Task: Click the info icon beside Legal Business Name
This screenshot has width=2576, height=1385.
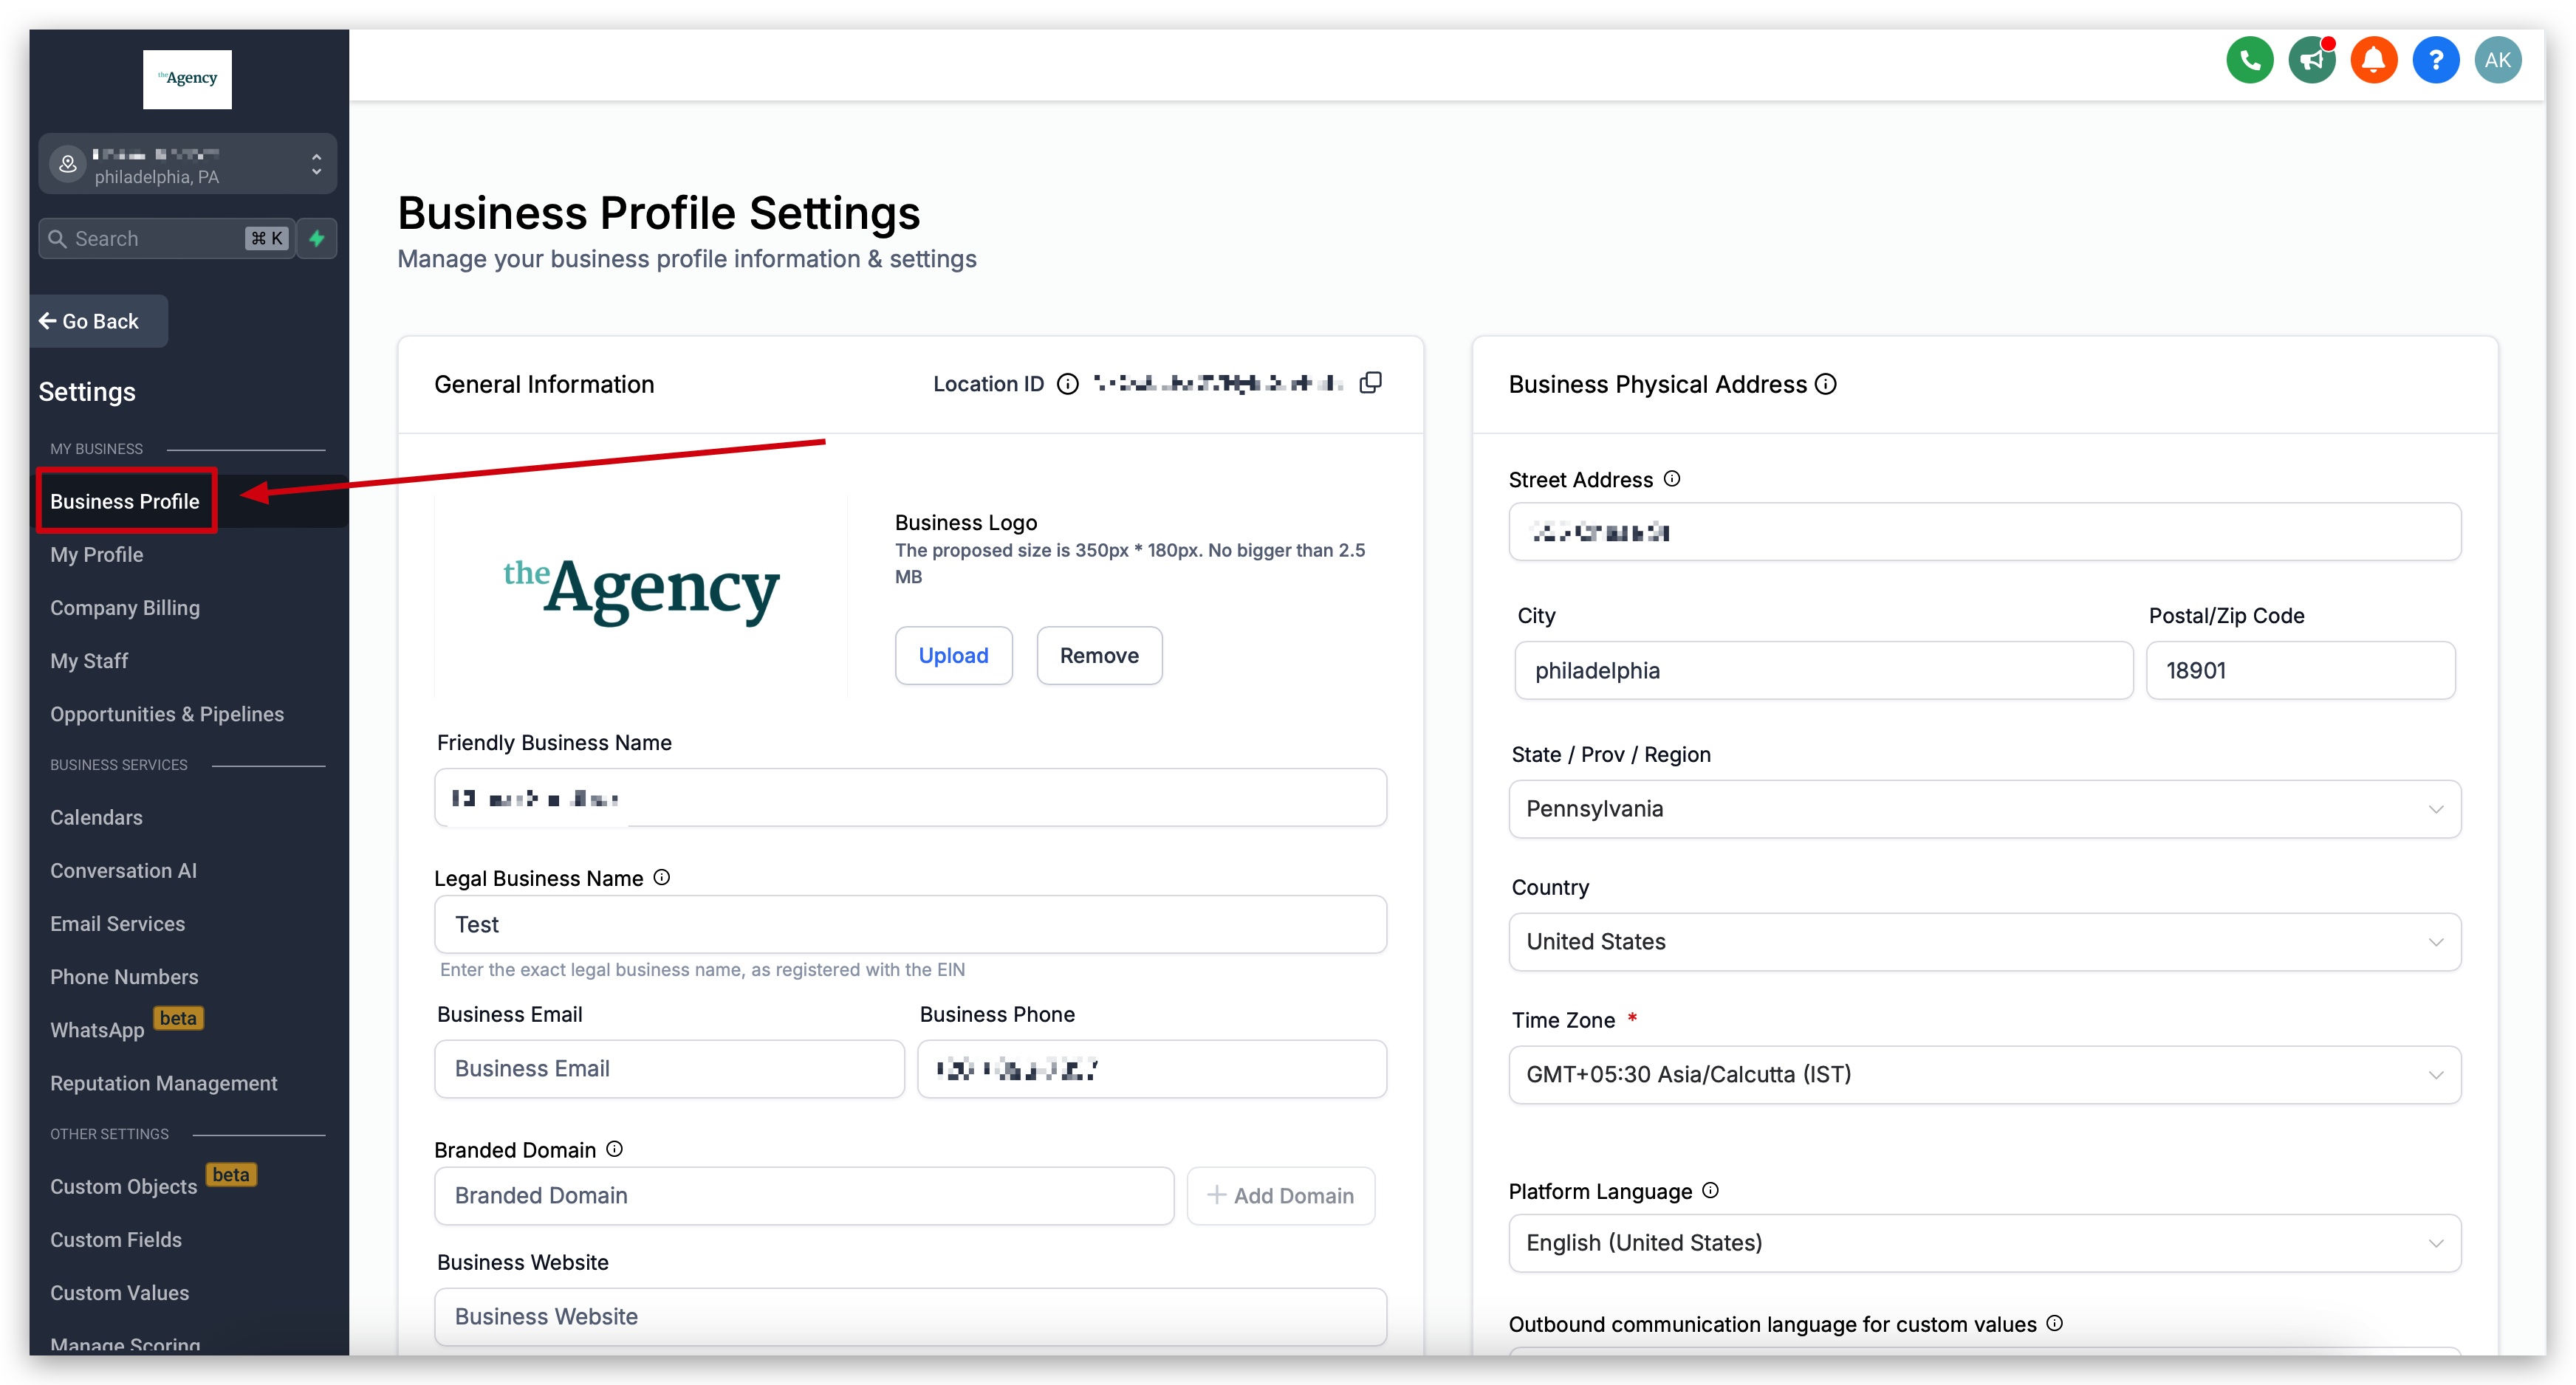Action: [x=661, y=877]
